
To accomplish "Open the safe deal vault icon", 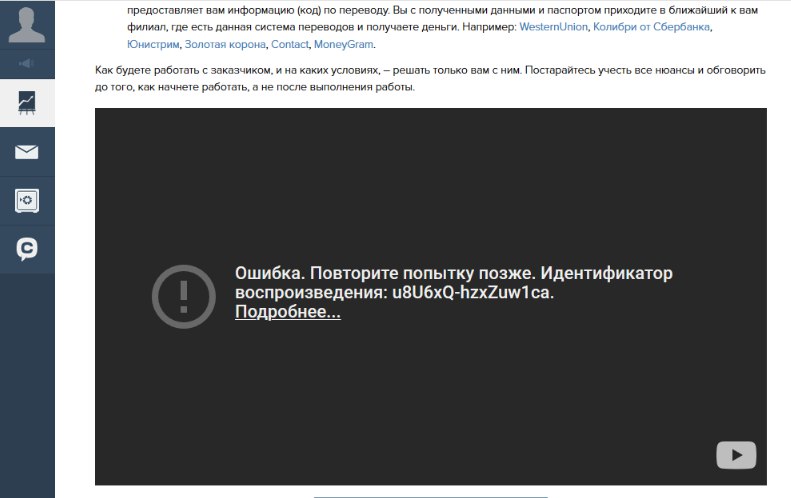I will pos(27,201).
